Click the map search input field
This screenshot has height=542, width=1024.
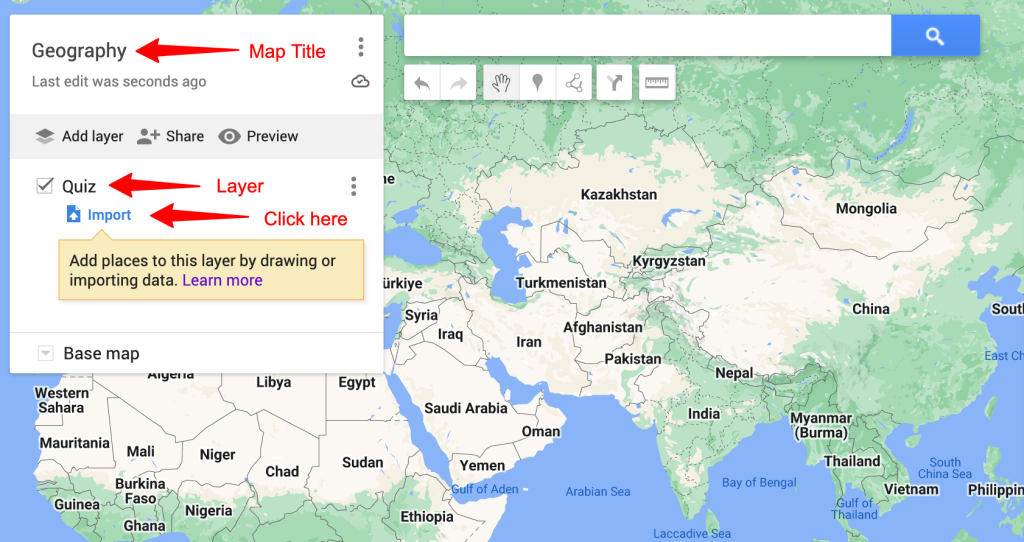pyautogui.click(x=648, y=36)
